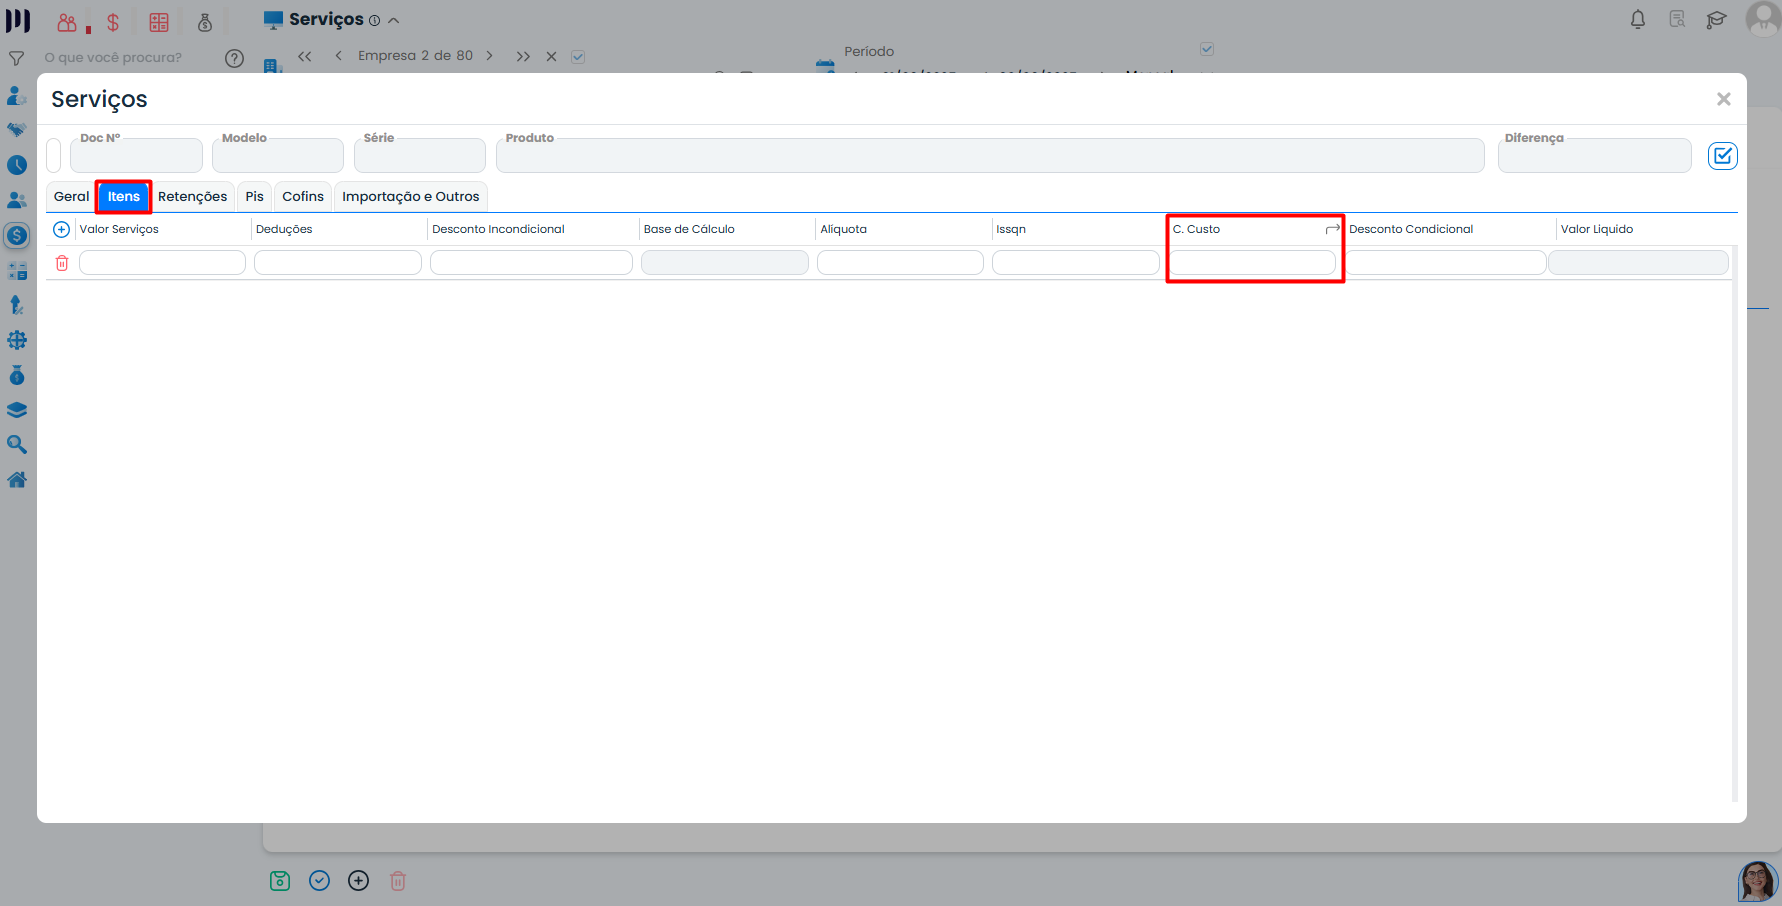The height and width of the screenshot is (906, 1782).
Task: Click the red trash icon in bottom toolbar
Action: tap(398, 881)
